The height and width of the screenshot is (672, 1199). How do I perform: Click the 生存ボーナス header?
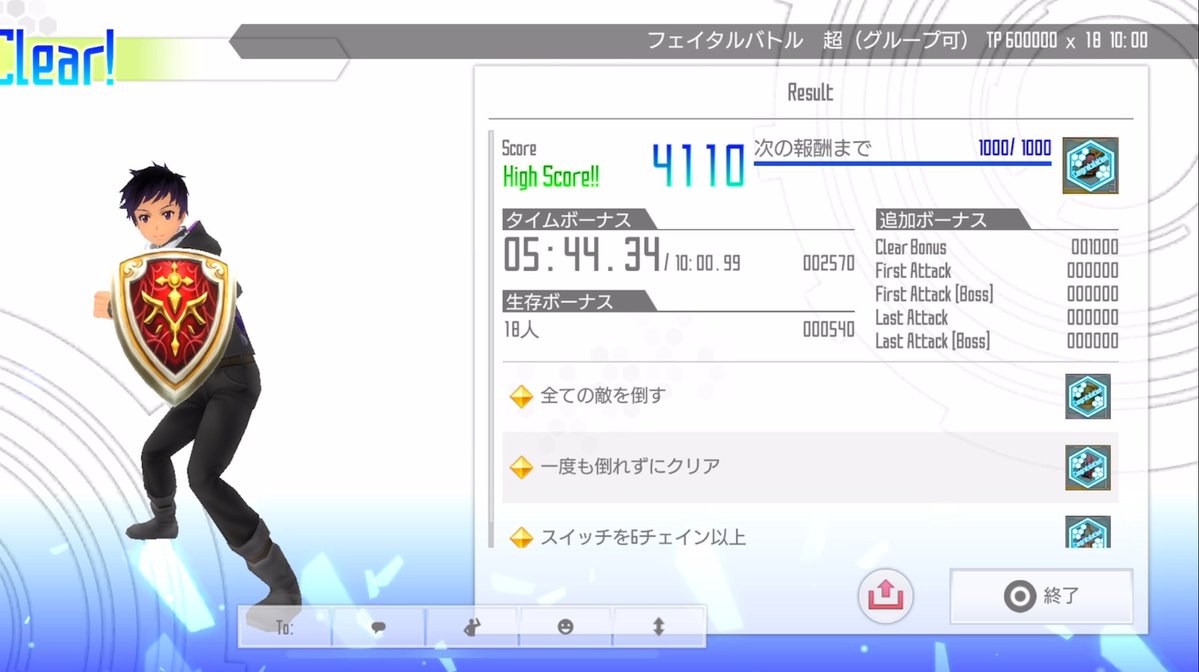pyautogui.click(x=559, y=301)
